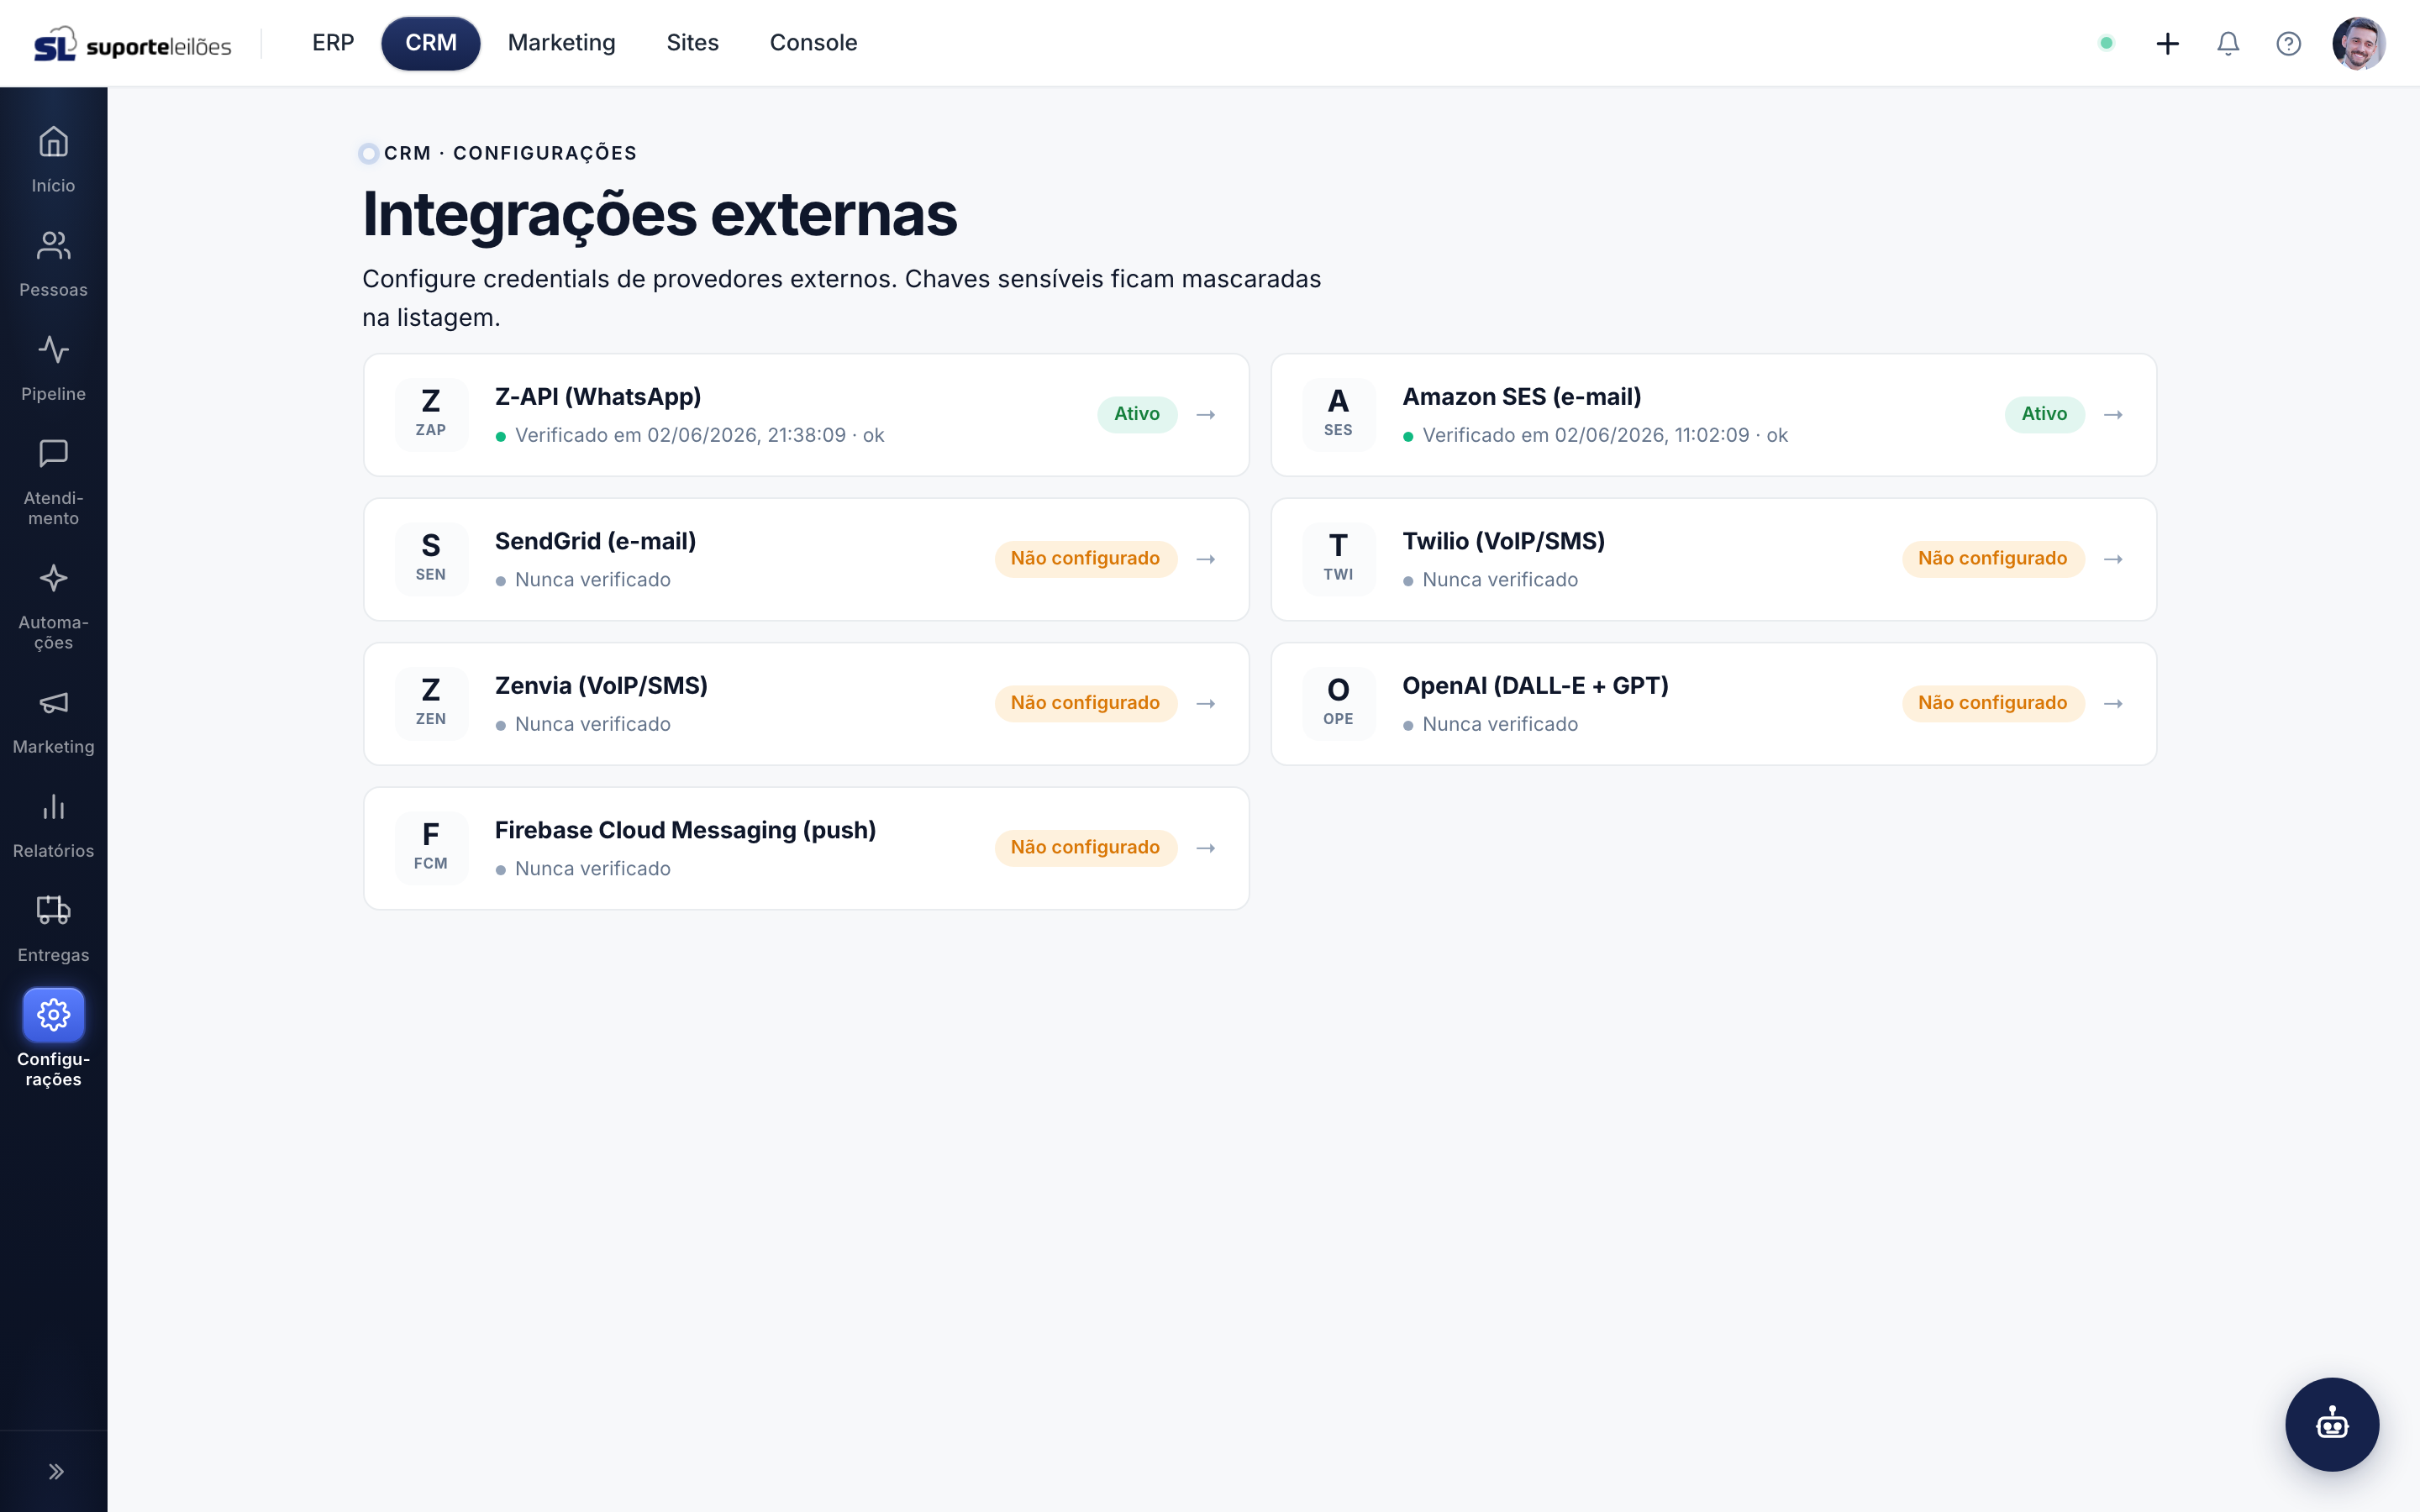Viewport: 2420px width, 1512px height.
Task: Open the Z-API (WhatsApp) title
Action: tap(598, 397)
